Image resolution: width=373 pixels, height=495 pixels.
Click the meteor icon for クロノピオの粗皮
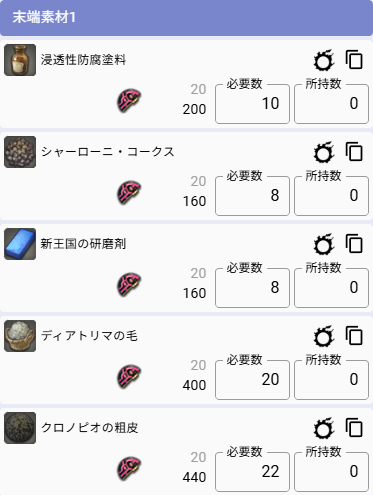click(x=324, y=428)
